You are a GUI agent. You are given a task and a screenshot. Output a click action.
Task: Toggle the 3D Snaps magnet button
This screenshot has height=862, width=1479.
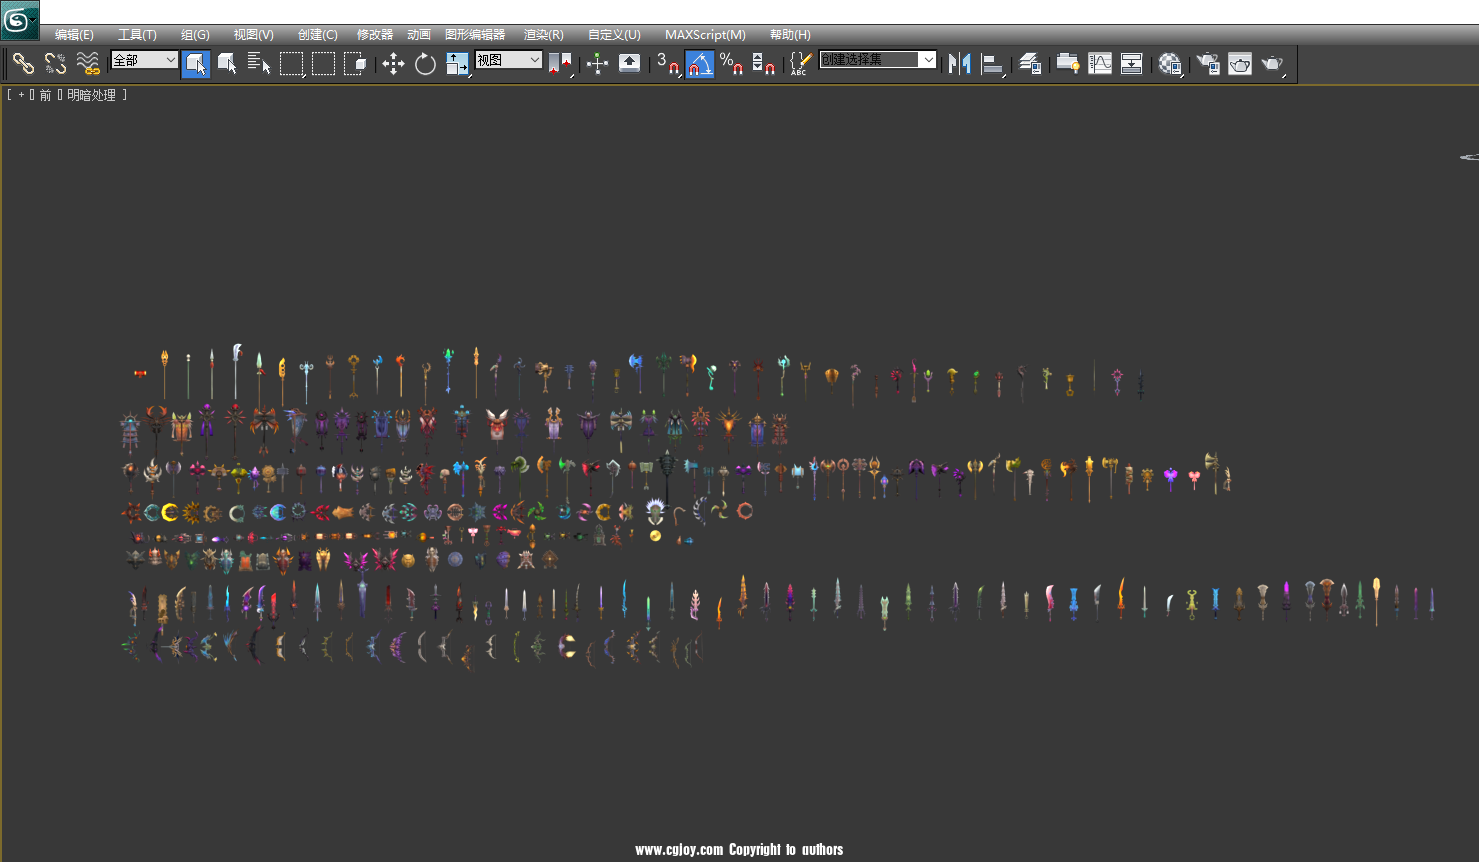tap(668, 64)
